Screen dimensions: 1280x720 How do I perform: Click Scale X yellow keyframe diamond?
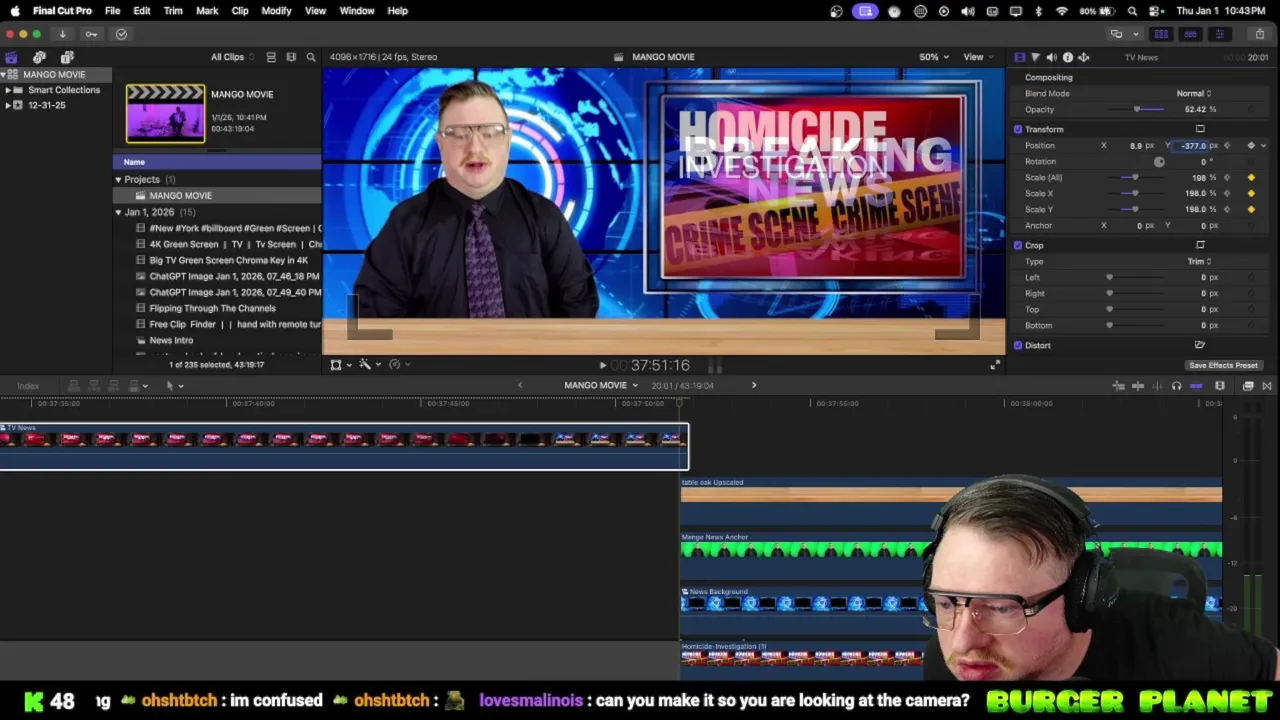click(x=1251, y=194)
